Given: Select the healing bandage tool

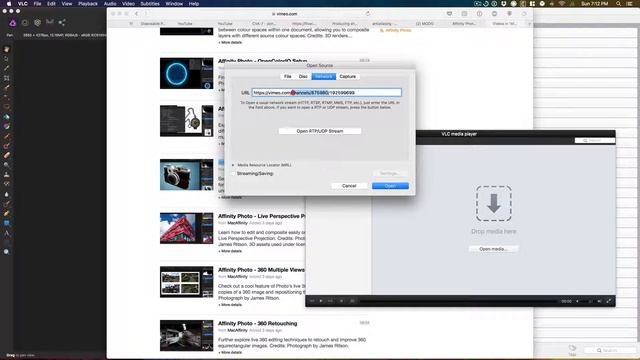Looking at the screenshot, I should [x=7, y=156].
